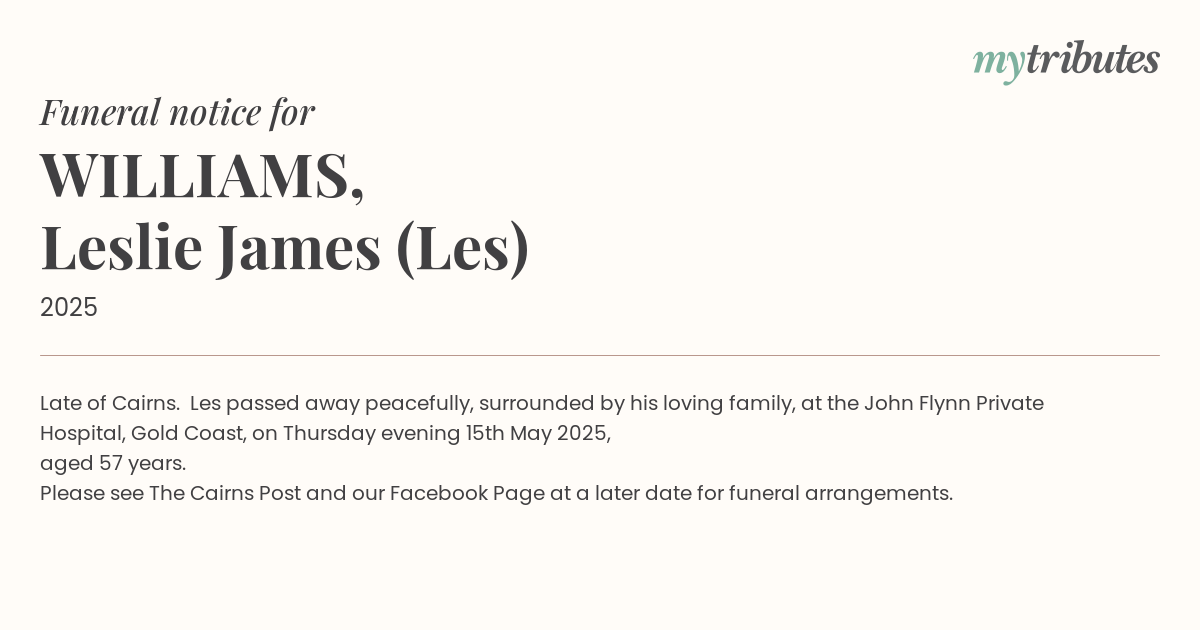Click the date "15th May 2025"

click(x=537, y=434)
